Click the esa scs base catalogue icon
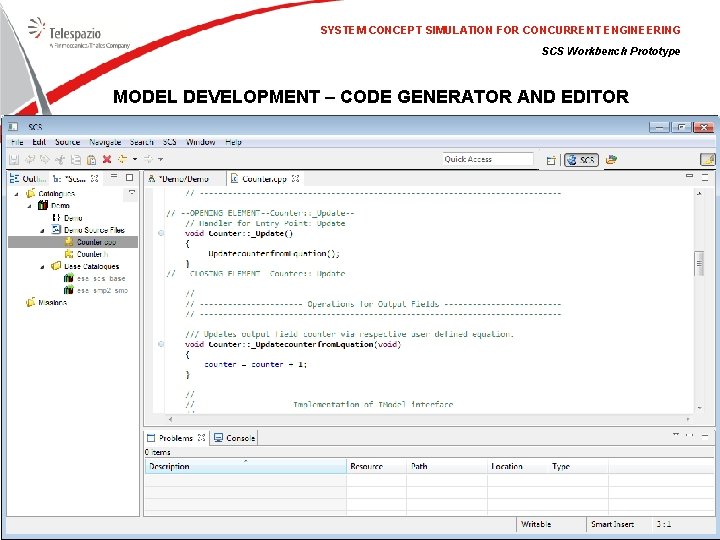Screen dimensions: 720x540 tap(69, 278)
